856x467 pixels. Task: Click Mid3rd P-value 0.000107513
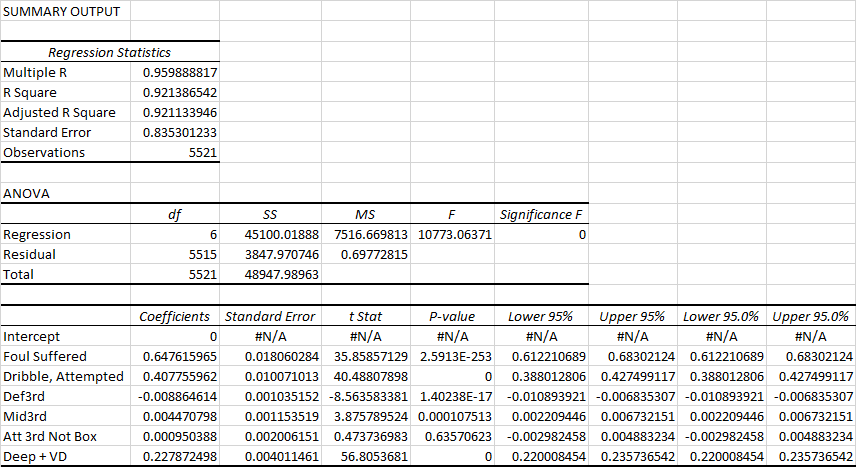453,416
